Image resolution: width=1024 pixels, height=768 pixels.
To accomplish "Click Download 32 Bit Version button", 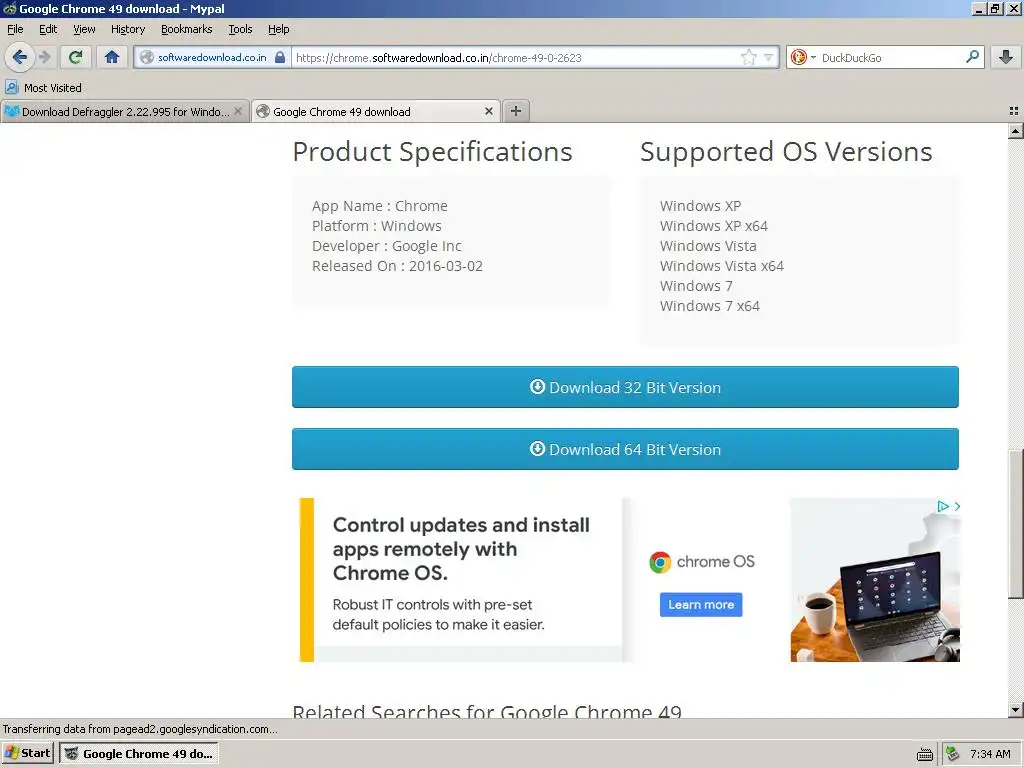I will point(625,387).
